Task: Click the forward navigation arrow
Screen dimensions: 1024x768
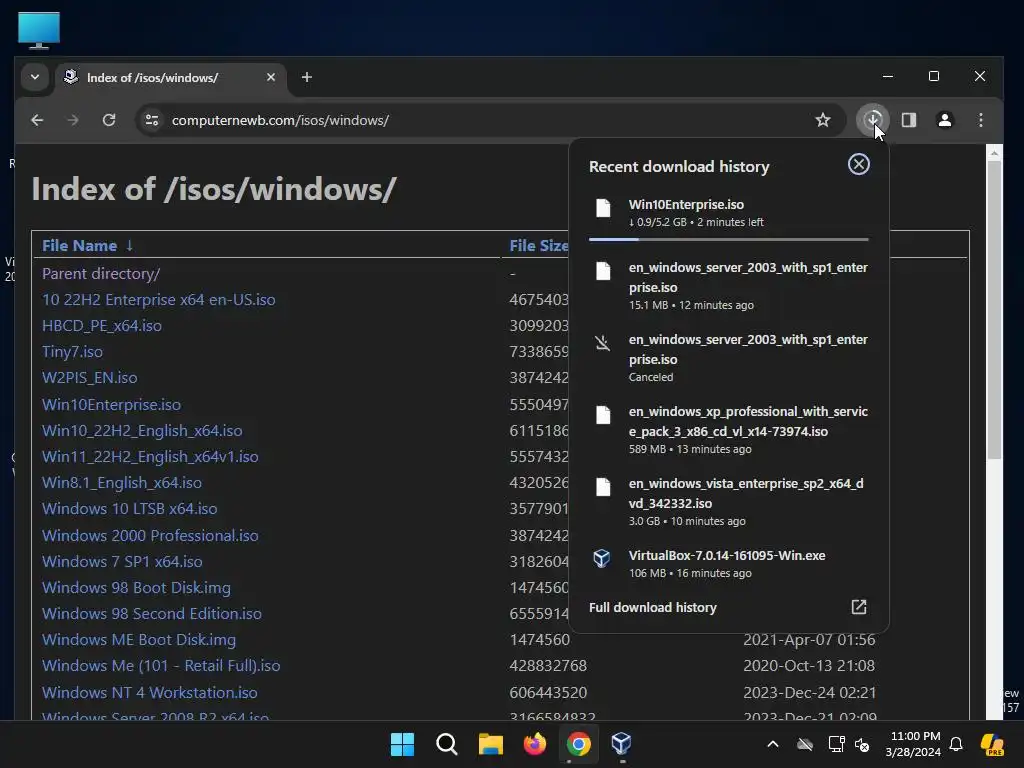Action: coord(72,120)
